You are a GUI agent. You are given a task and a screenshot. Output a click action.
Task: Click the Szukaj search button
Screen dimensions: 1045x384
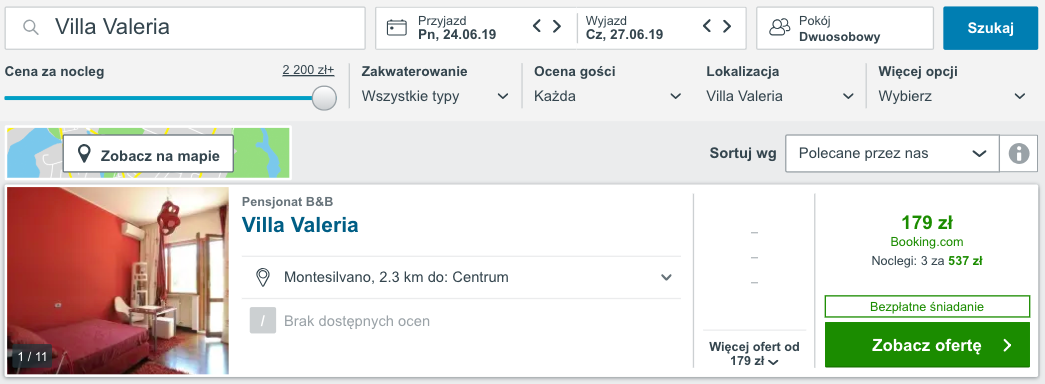pos(990,28)
